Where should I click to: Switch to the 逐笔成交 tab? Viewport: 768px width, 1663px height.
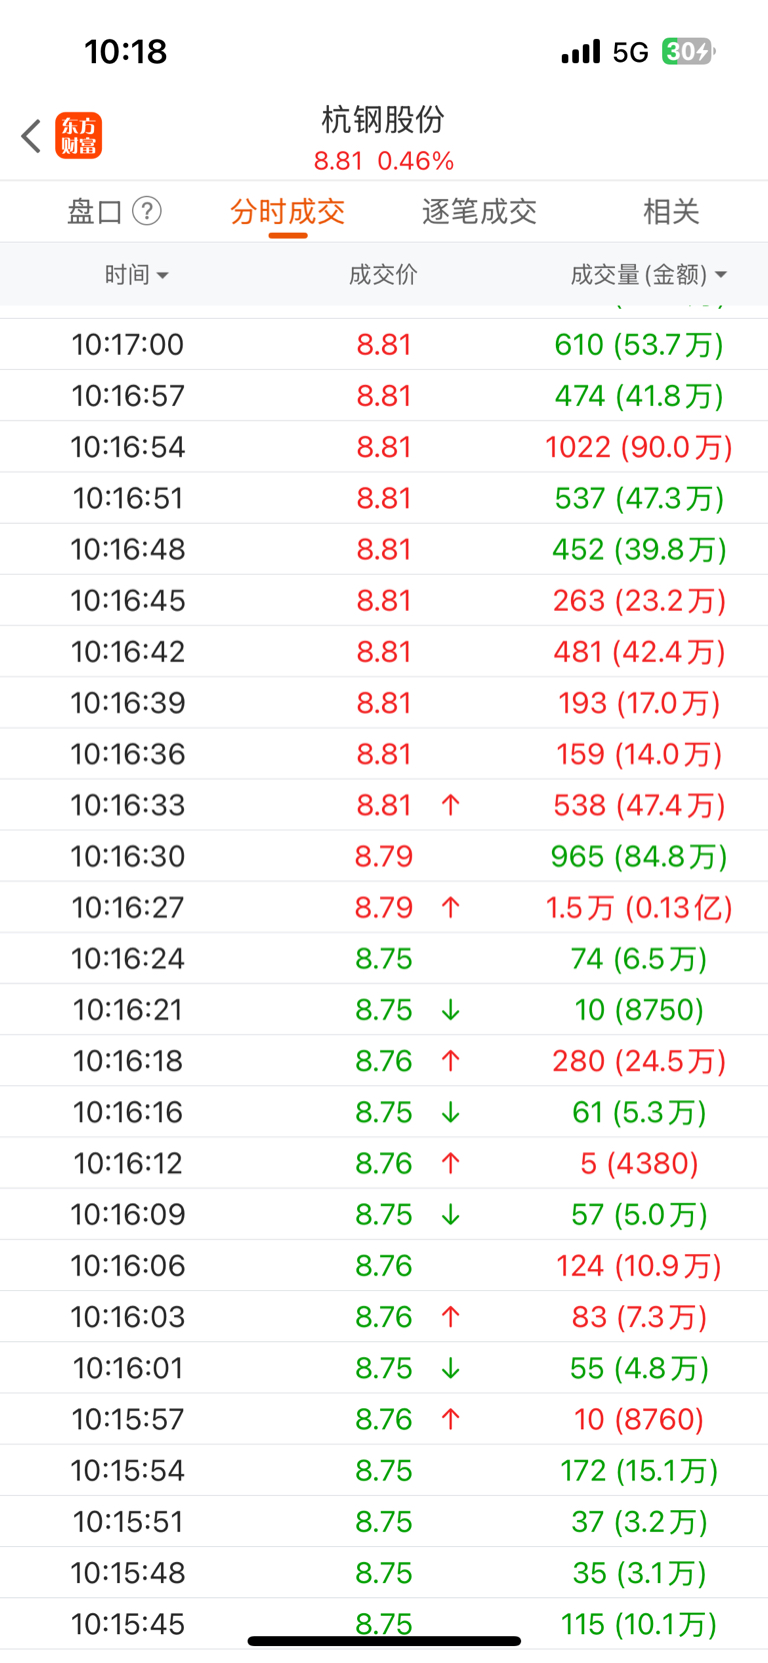[x=479, y=211]
